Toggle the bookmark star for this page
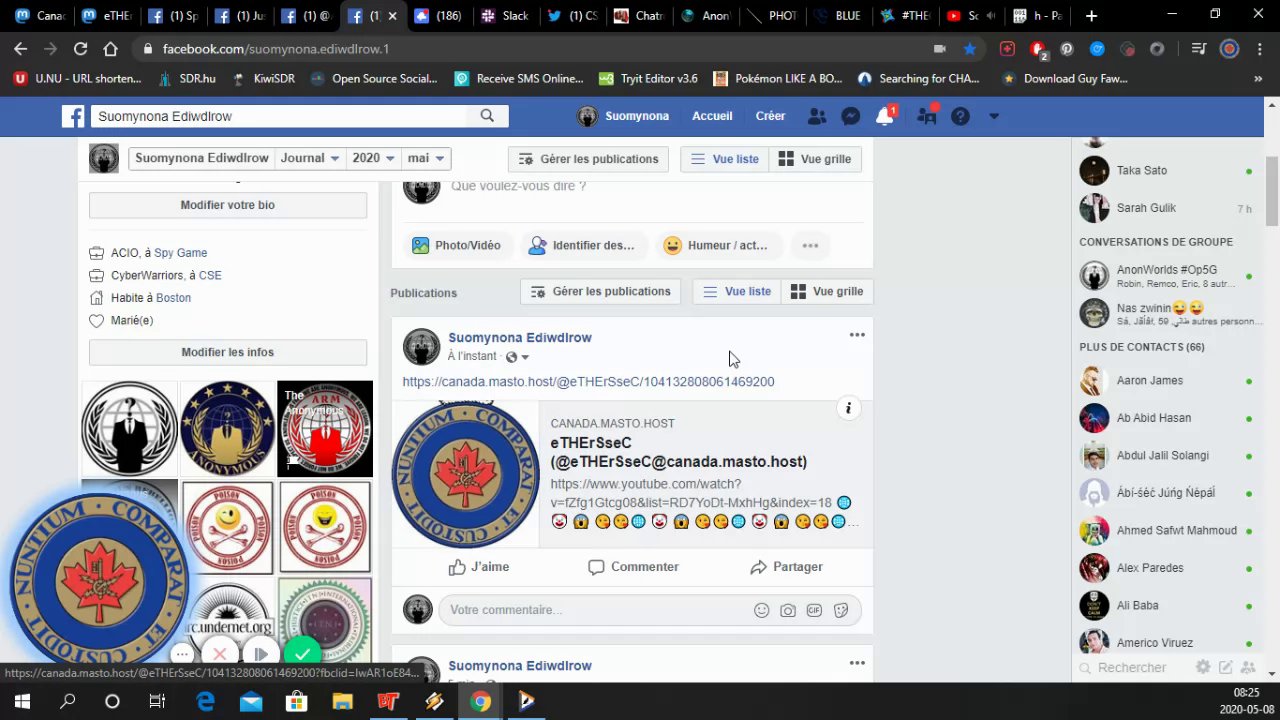1280x720 pixels. 969,48
